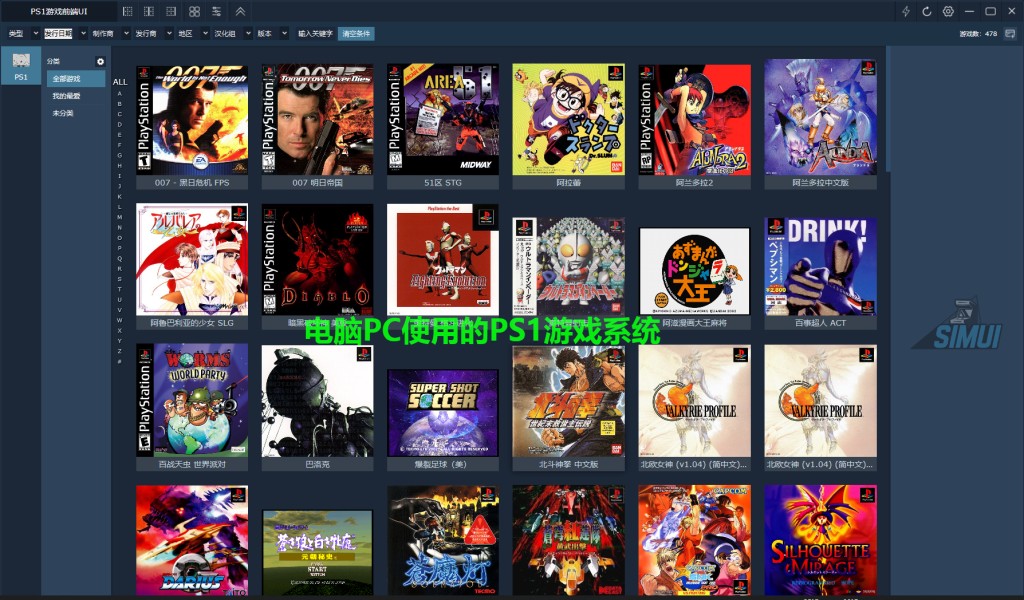
Task: Open the Diablo game cover
Action: (x=317, y=259)
